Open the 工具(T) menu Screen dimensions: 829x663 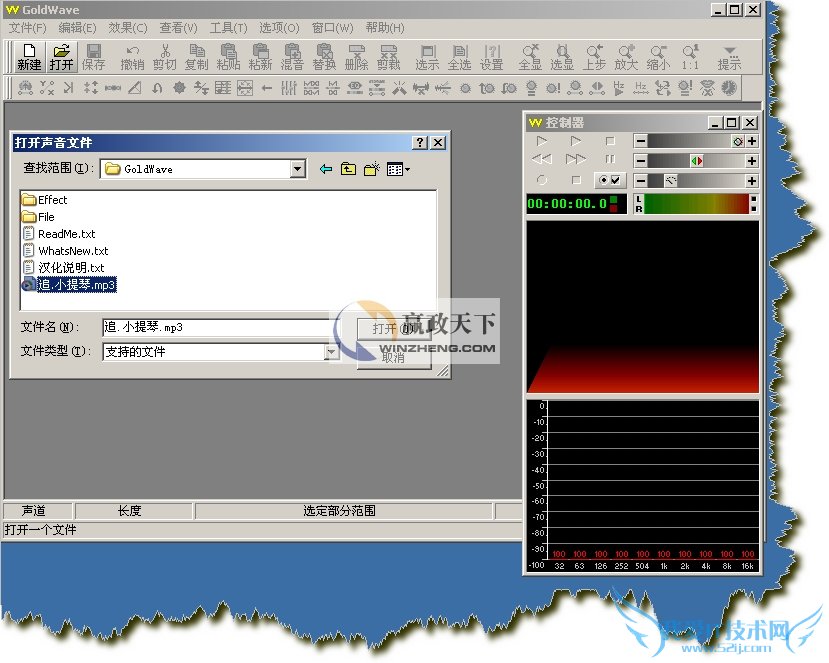point(228,28)
